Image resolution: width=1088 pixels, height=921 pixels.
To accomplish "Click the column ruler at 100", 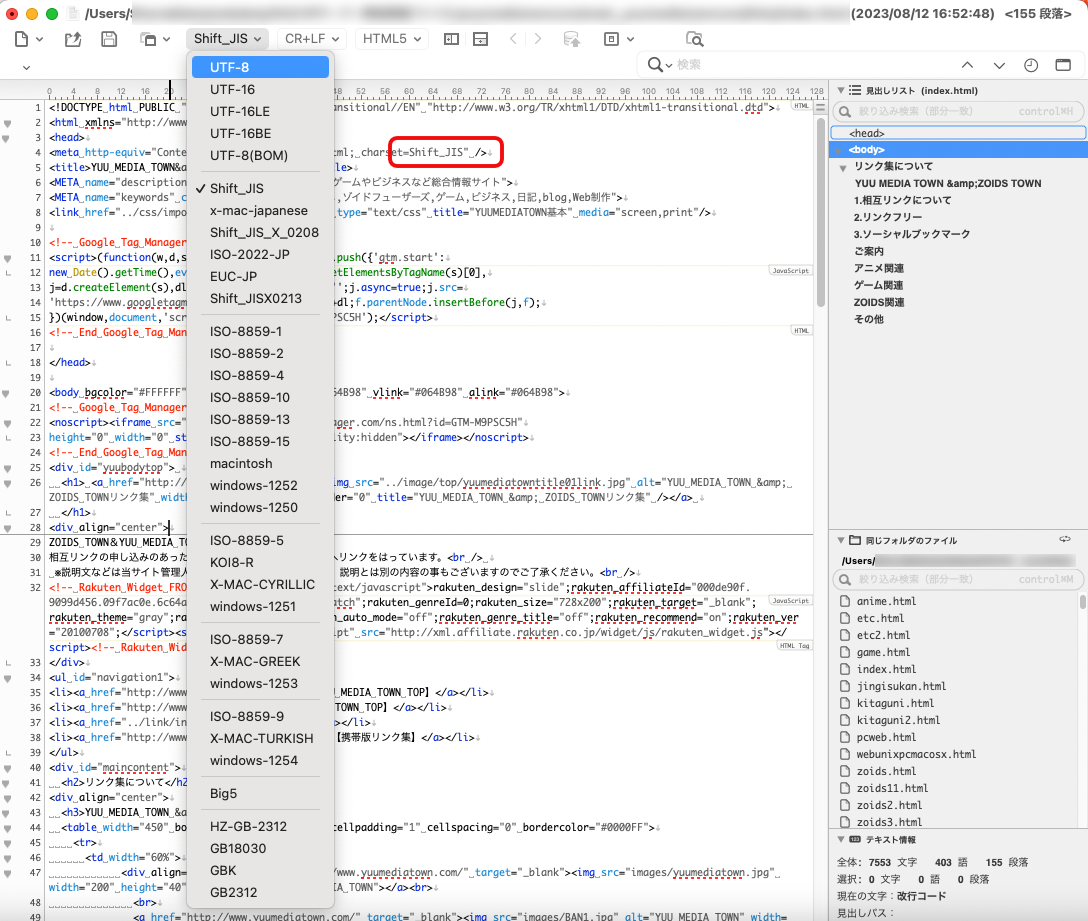I will click(649, 91).
